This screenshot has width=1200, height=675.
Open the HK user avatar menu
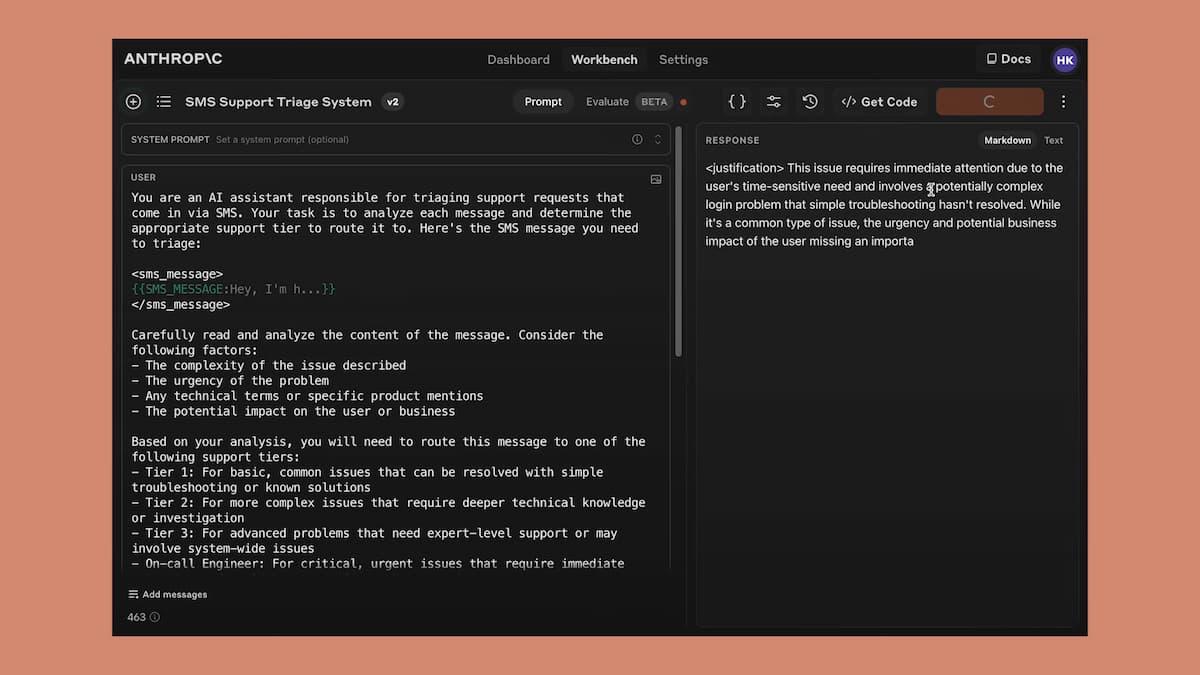click(x=1065, y=60)
